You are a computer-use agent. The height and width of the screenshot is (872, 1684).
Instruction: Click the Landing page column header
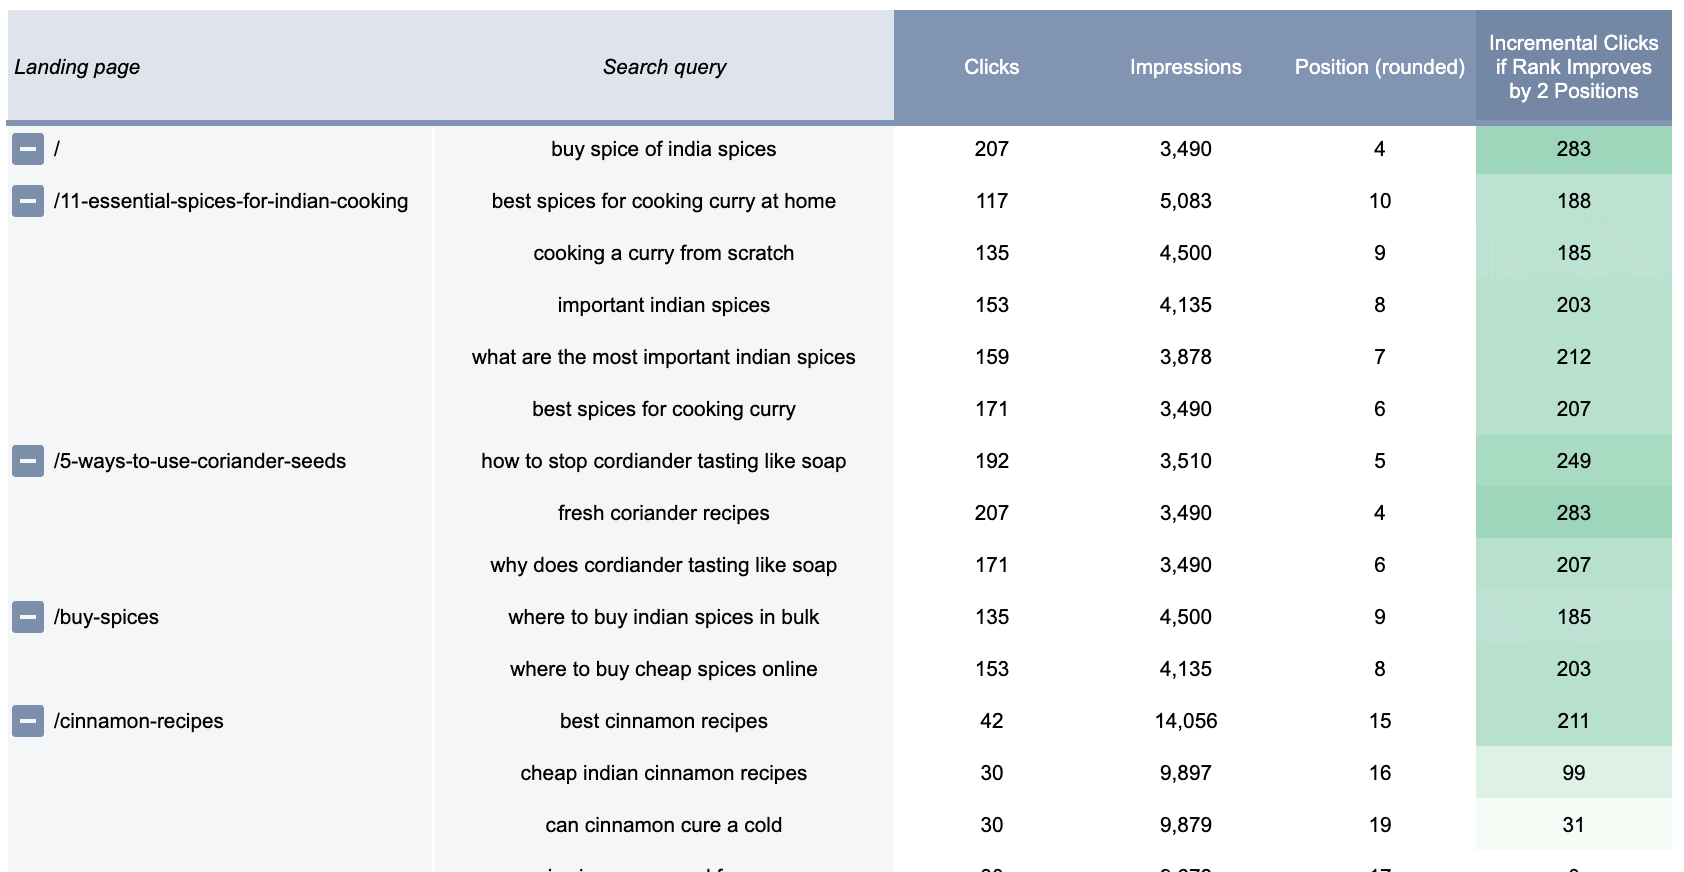tap(79, 68)
